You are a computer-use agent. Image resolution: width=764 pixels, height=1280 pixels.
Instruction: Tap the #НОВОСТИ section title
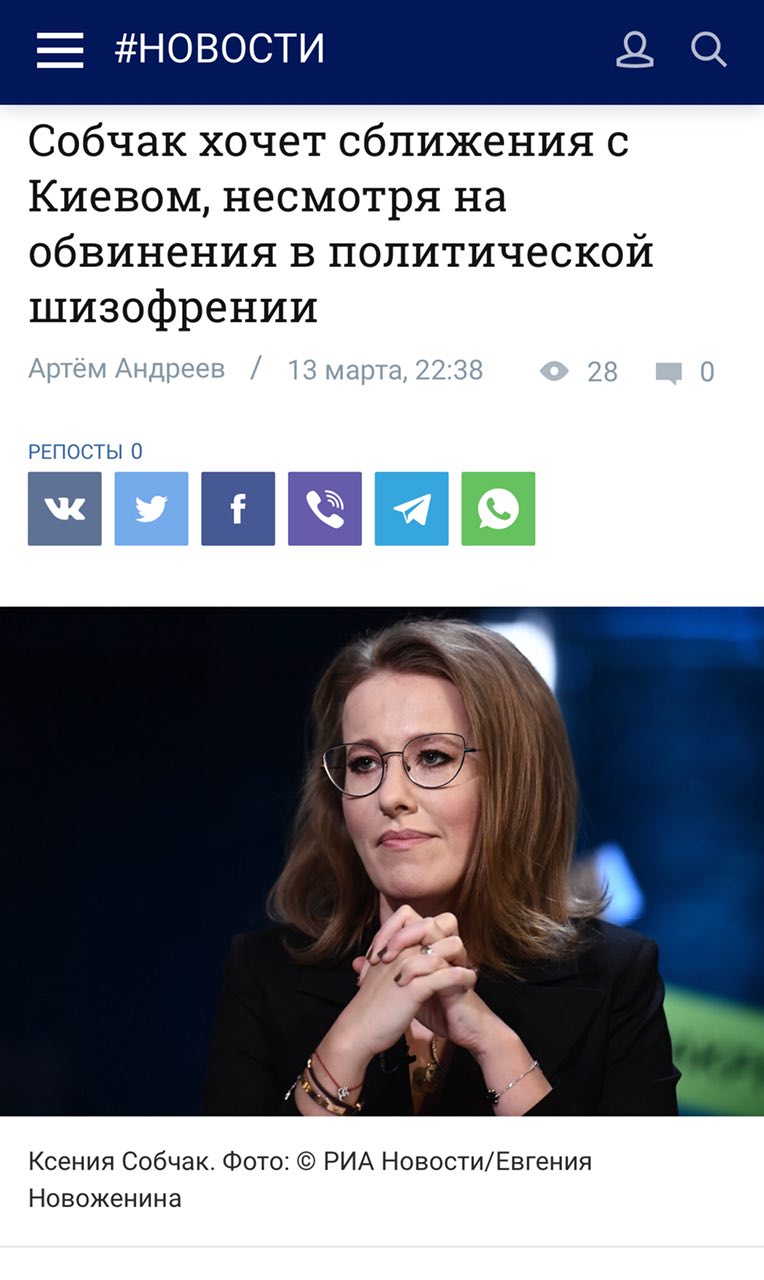click(x=220, y=49)
